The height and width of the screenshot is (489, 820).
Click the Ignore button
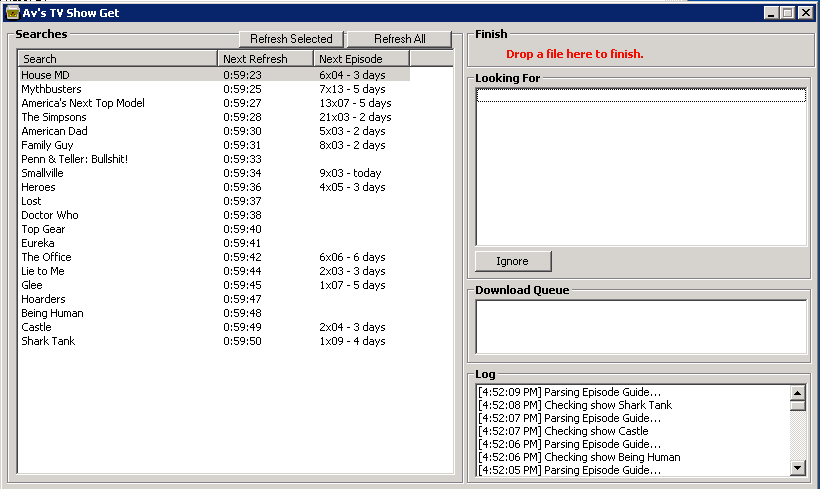pos(513,261)
